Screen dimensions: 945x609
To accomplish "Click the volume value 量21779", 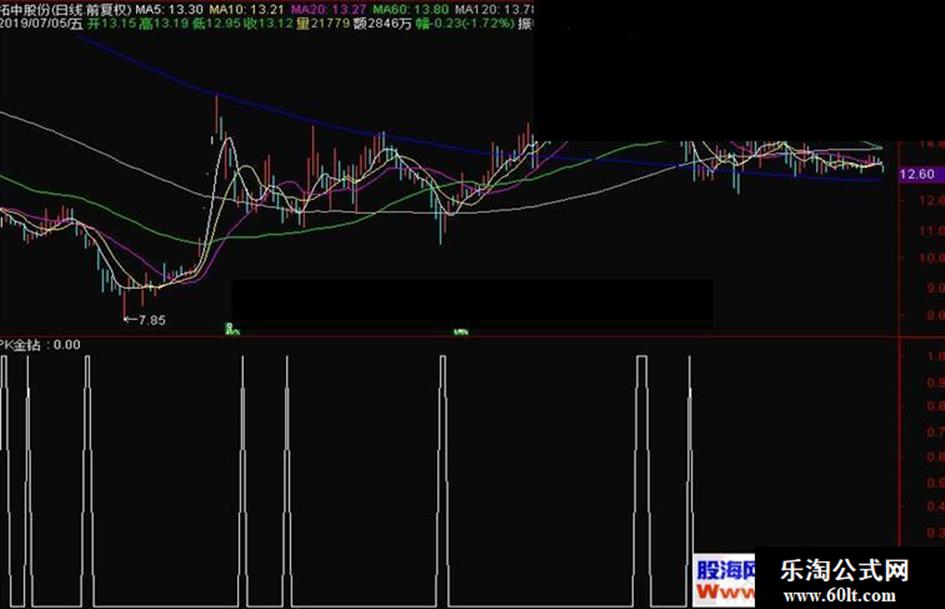I will coord(322,24).
